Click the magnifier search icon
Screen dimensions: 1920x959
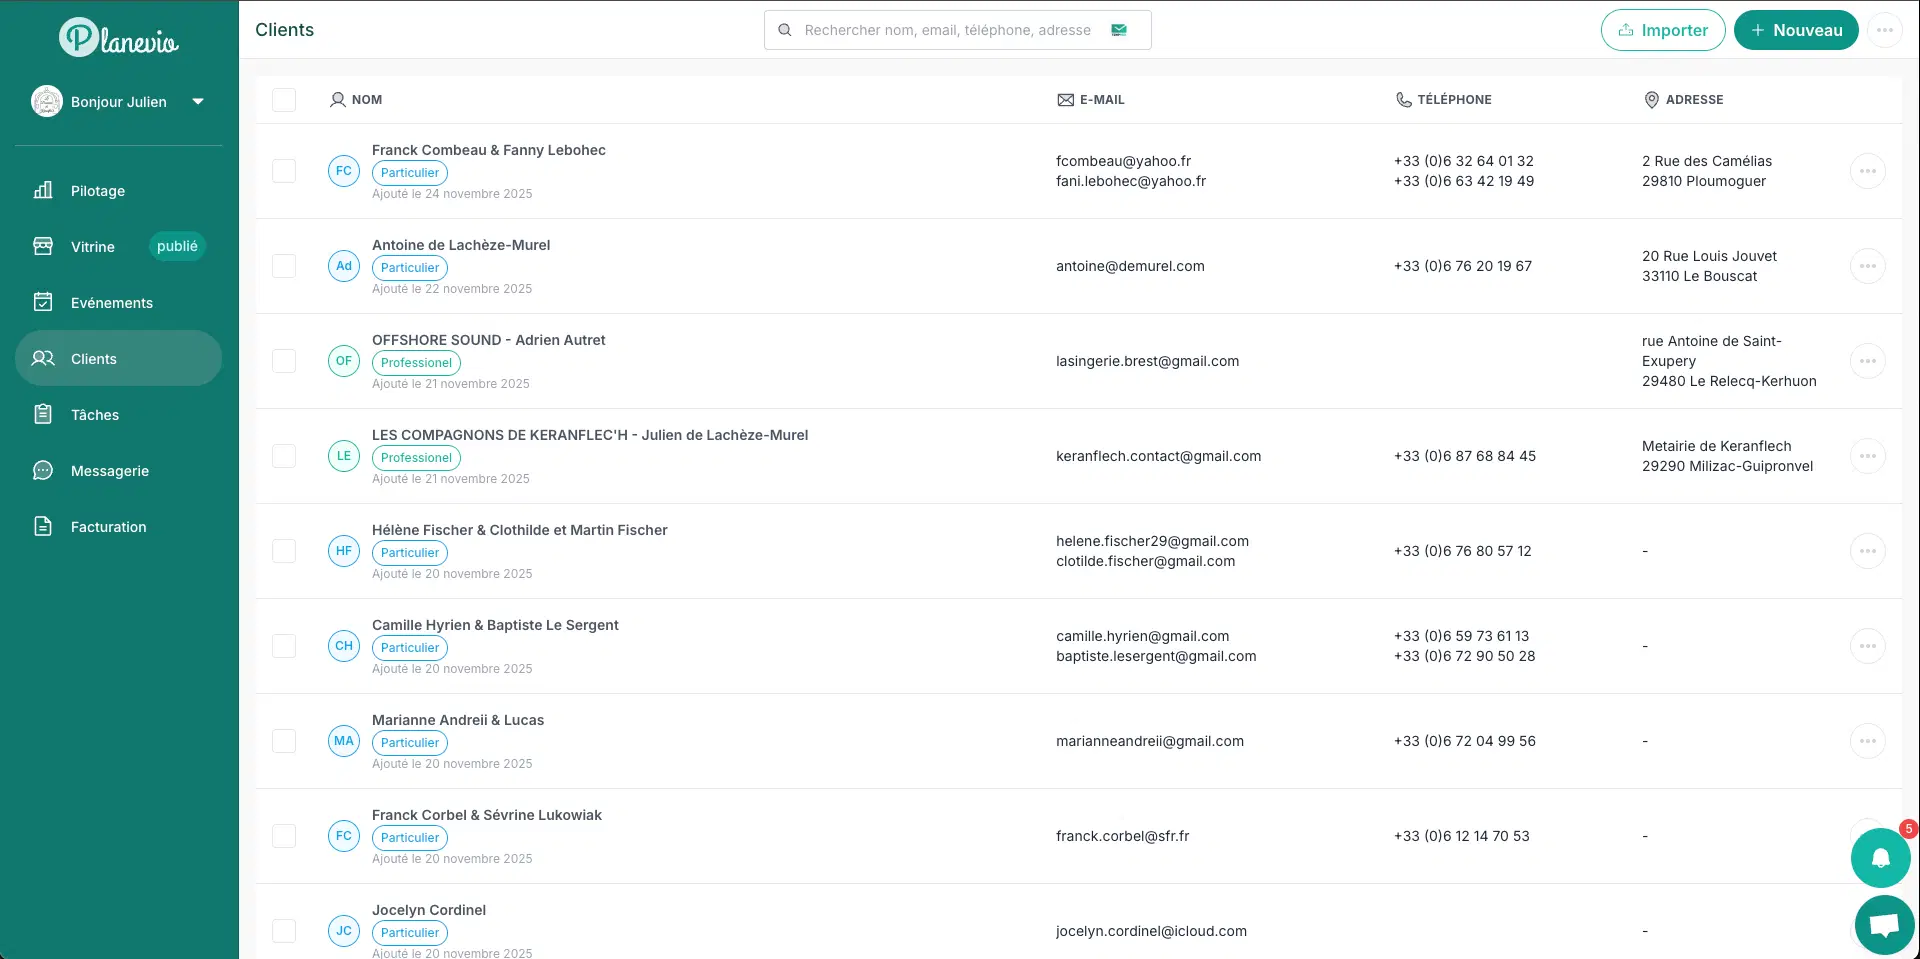(x=785, y=30)
